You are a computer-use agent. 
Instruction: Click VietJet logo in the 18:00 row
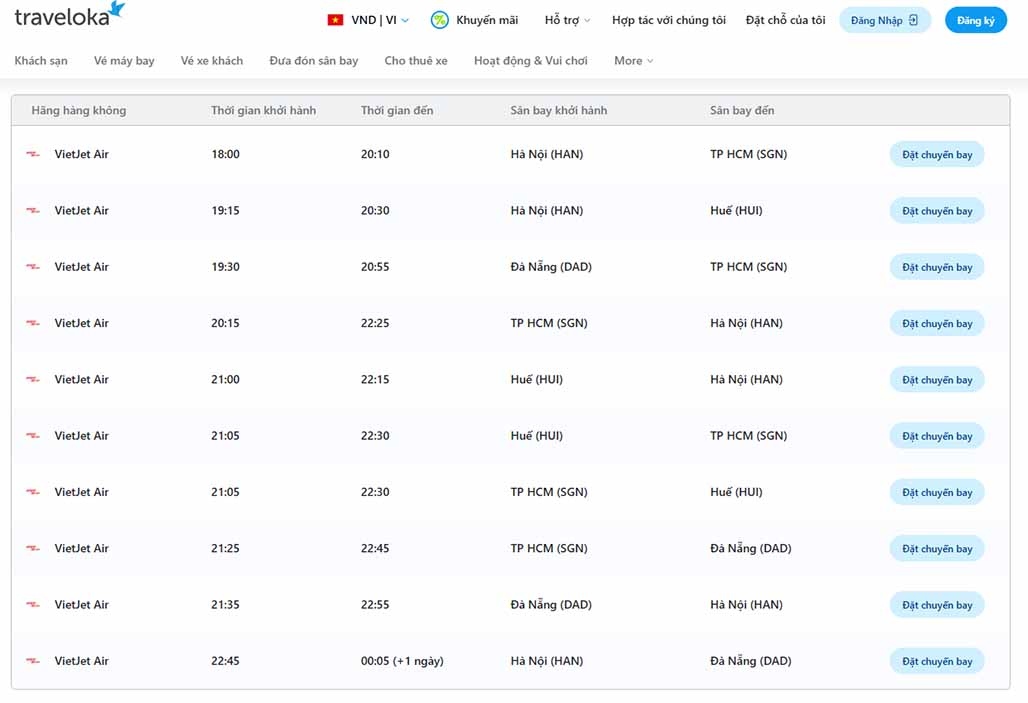pos(33,155)
